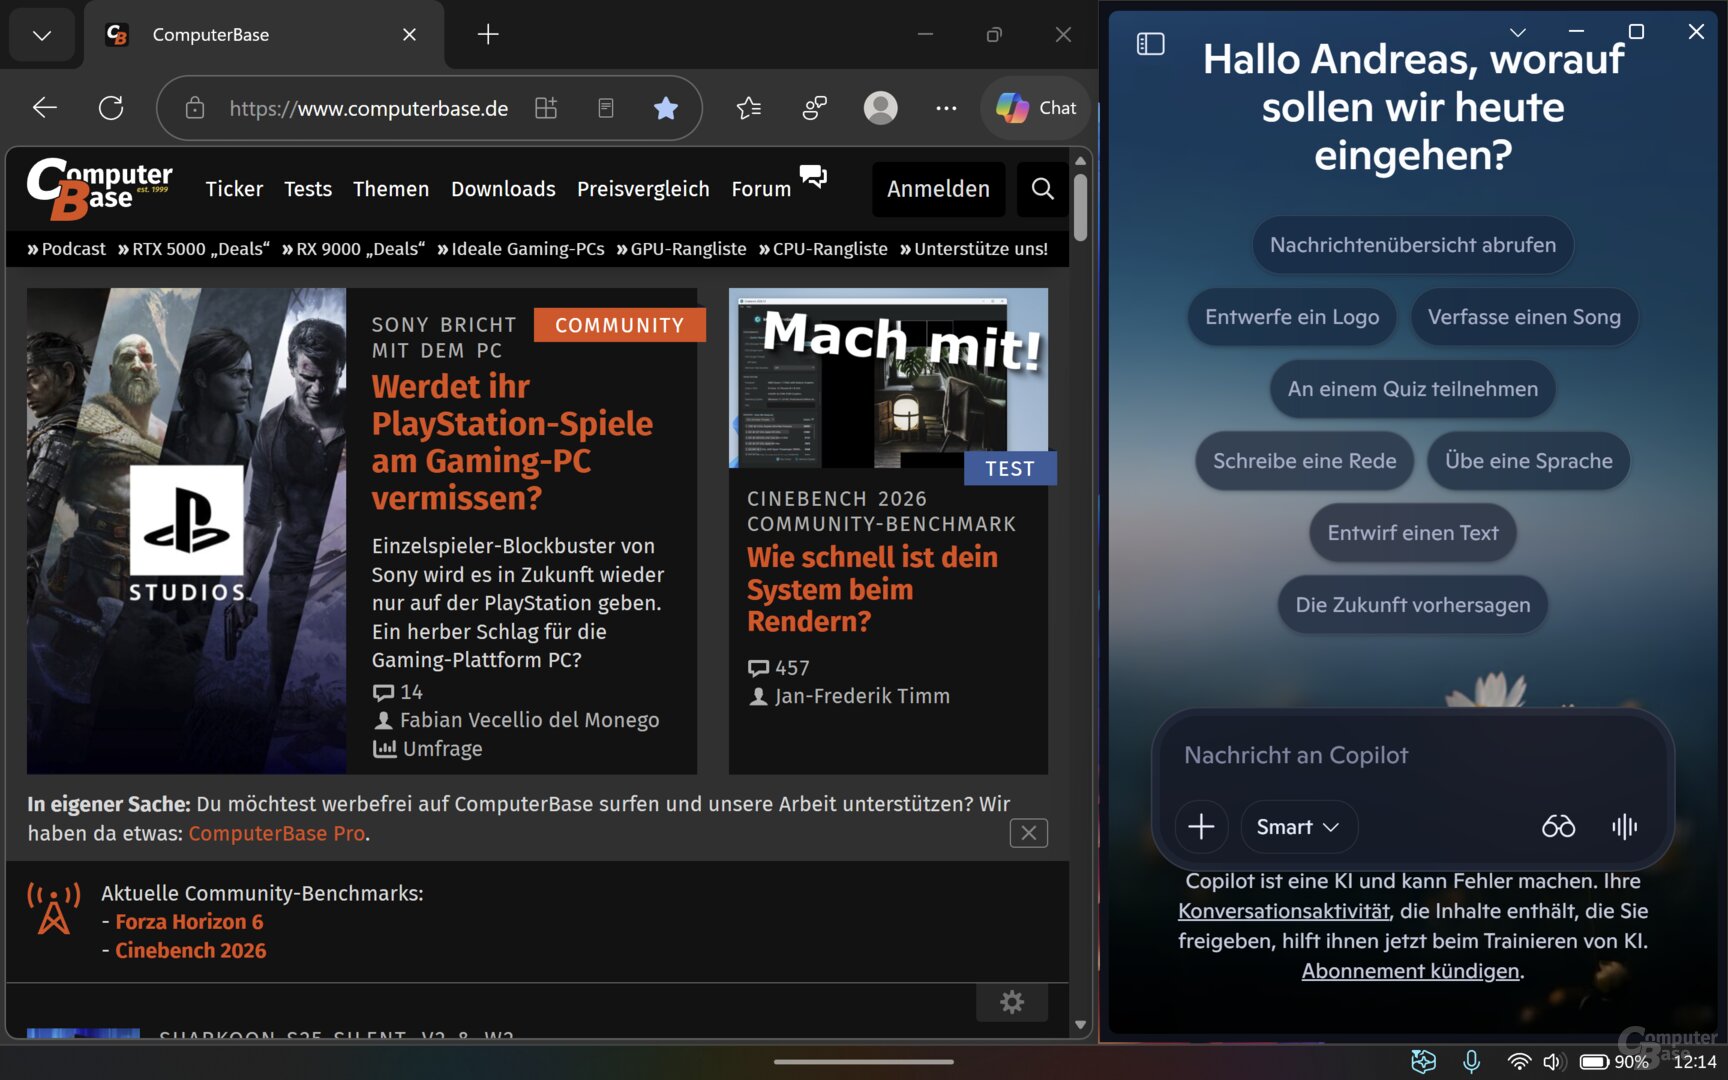This screenshot has width=1728, height=1080.
Task: Select Übe eine Sprache suggestion
Action: [x=1529, y=461]
